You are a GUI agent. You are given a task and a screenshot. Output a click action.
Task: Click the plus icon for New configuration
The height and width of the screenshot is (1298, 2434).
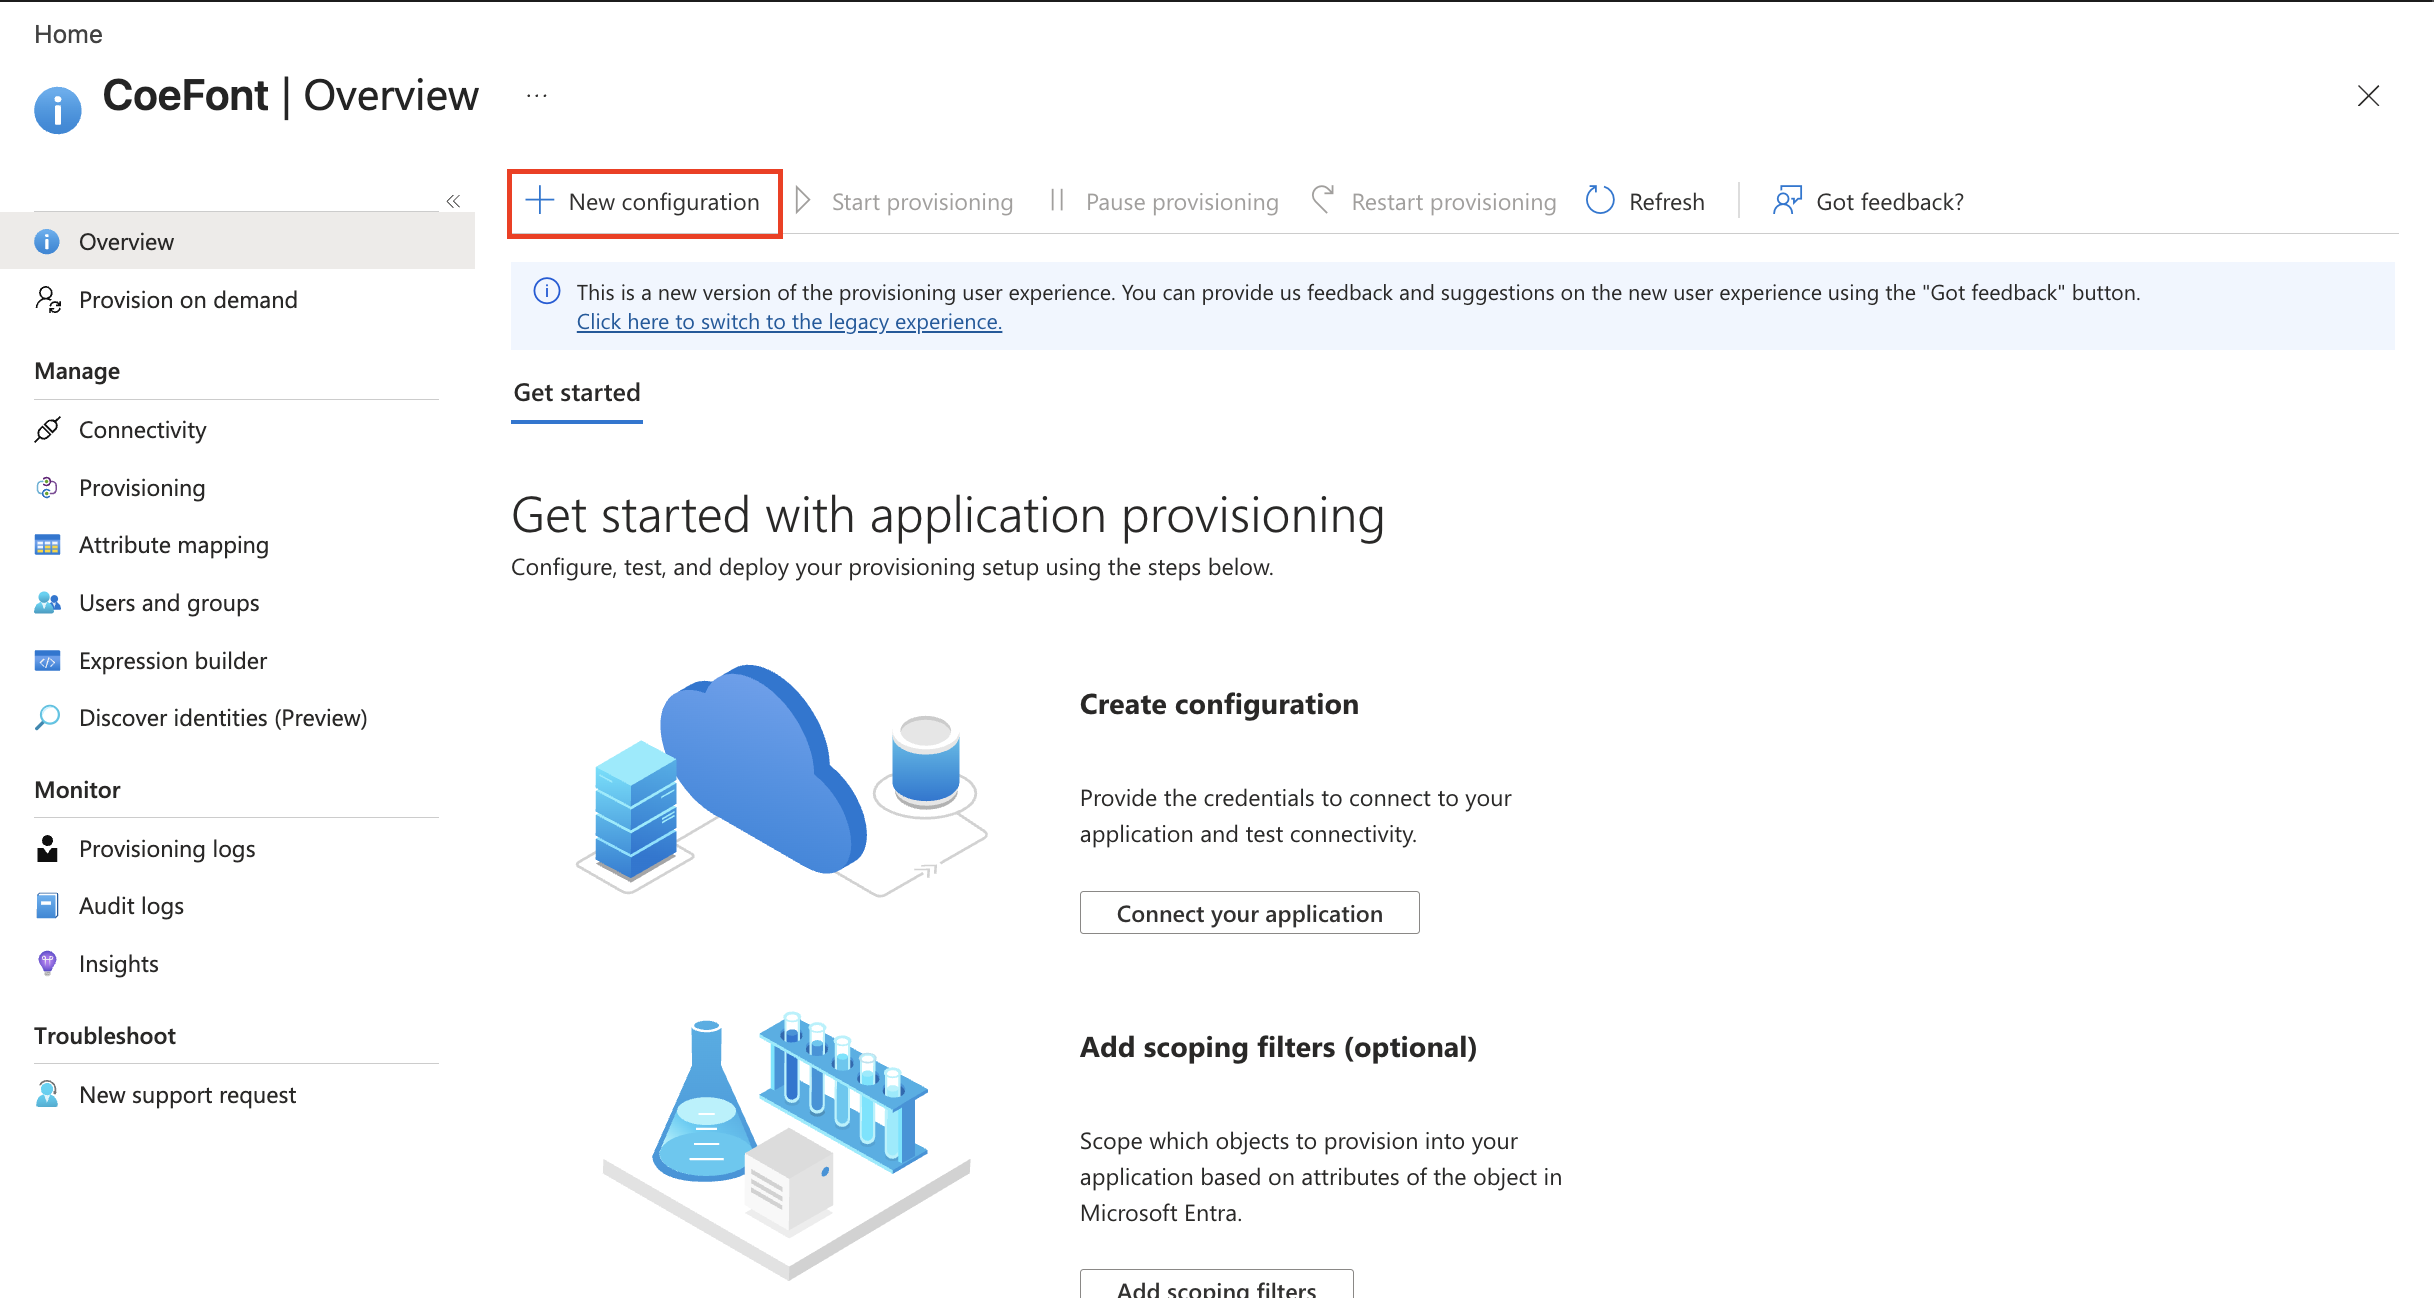pyautogui.click(x=540, y=201)
